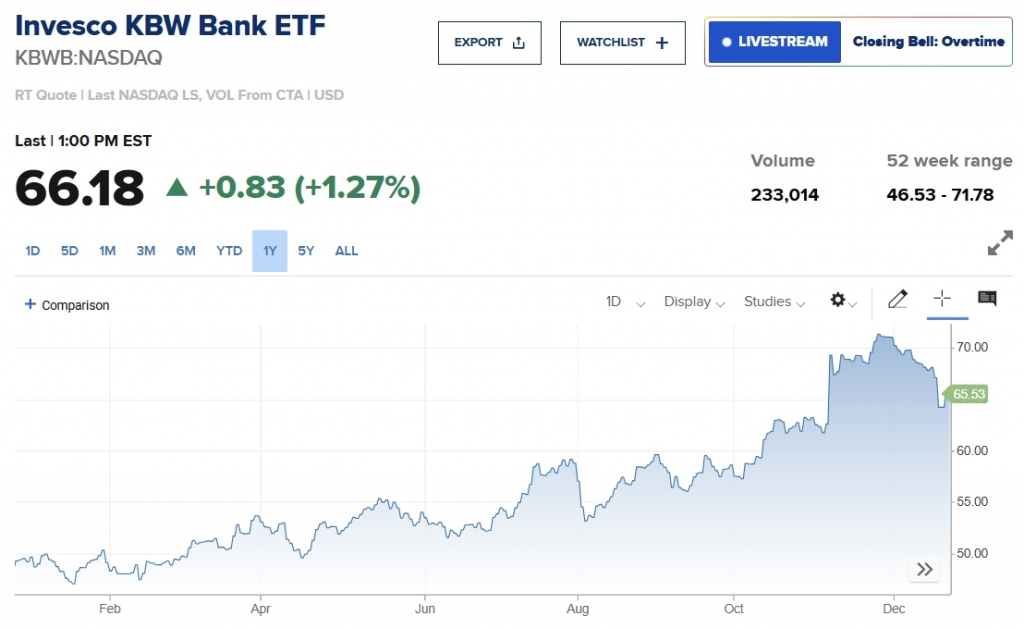
Task: Switch to the 5D range tab
Action: tap(69, 251)
